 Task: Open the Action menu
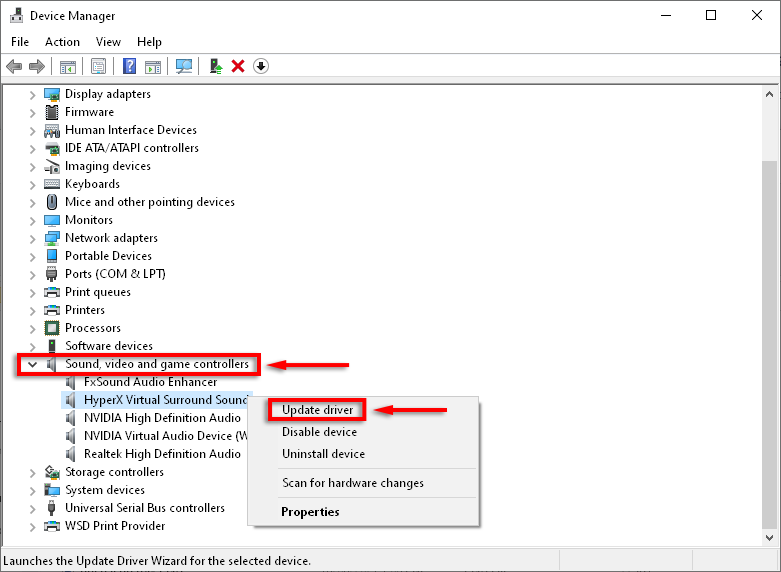coord(62,42)
